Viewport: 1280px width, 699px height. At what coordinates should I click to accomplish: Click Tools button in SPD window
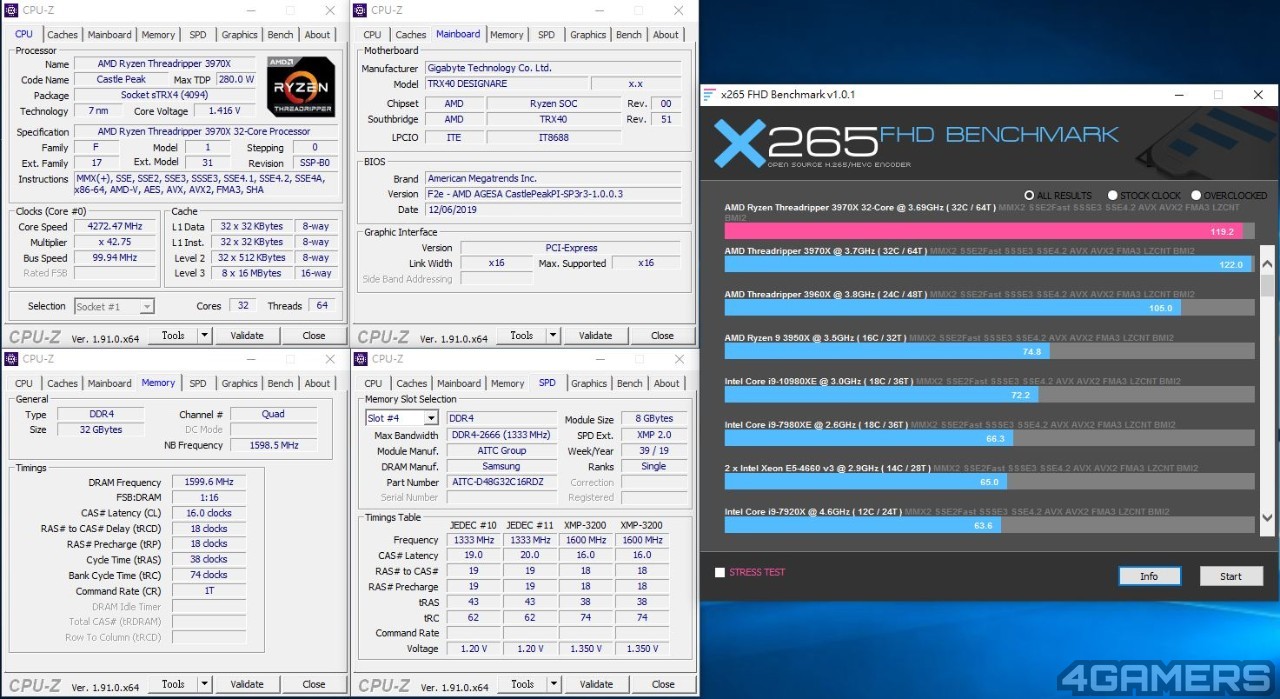[522, 685]
